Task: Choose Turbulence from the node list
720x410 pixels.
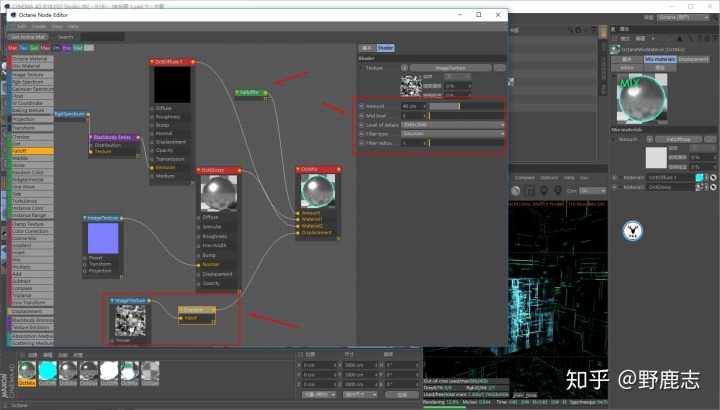Action: click(x=31, y=201)
